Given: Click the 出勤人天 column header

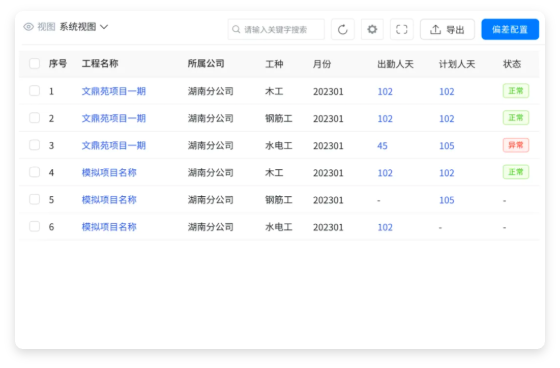Looking at the screenshot, I should (395, 64).
